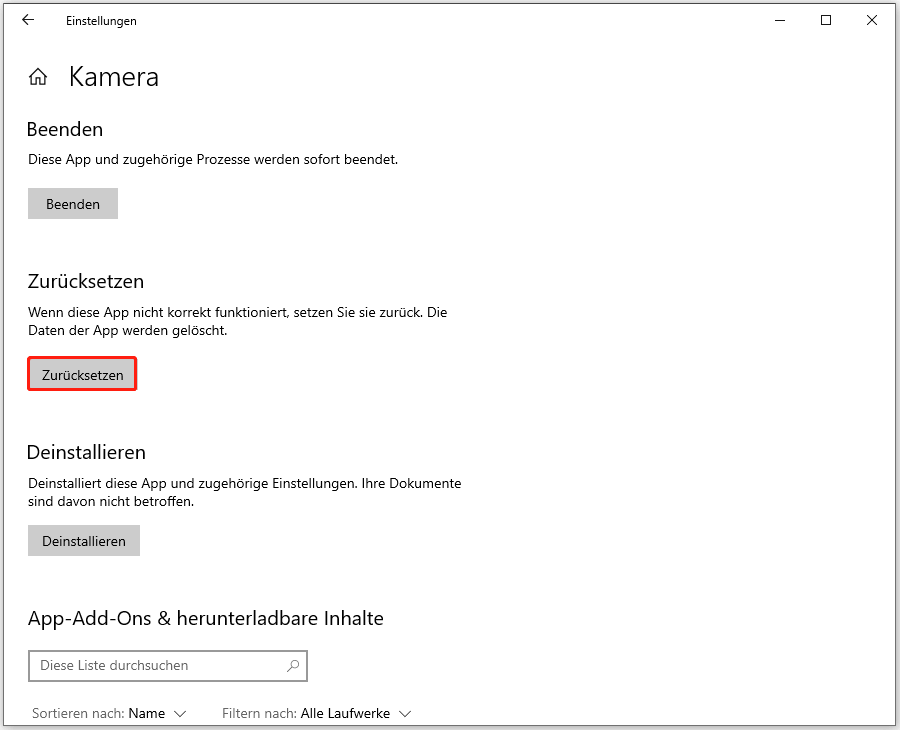Viewport: 900px width, 730px height.
Task: Open the 'Sortieren nach: Name' dropdown
Action: click(x=109, y=713)
